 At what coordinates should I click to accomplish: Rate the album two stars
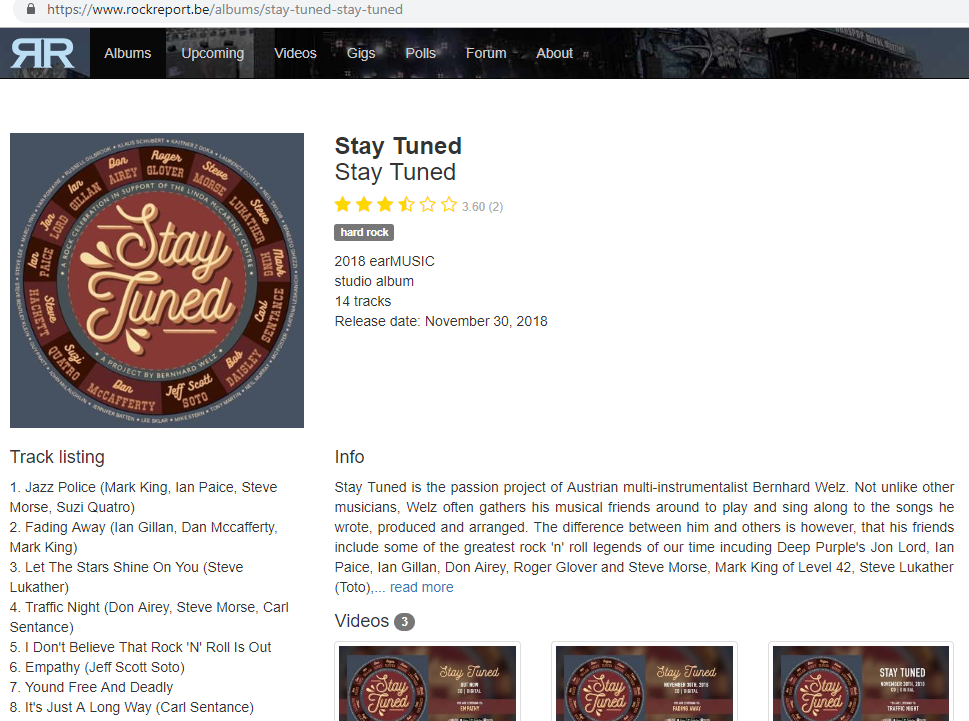click(x=365, y=204)
